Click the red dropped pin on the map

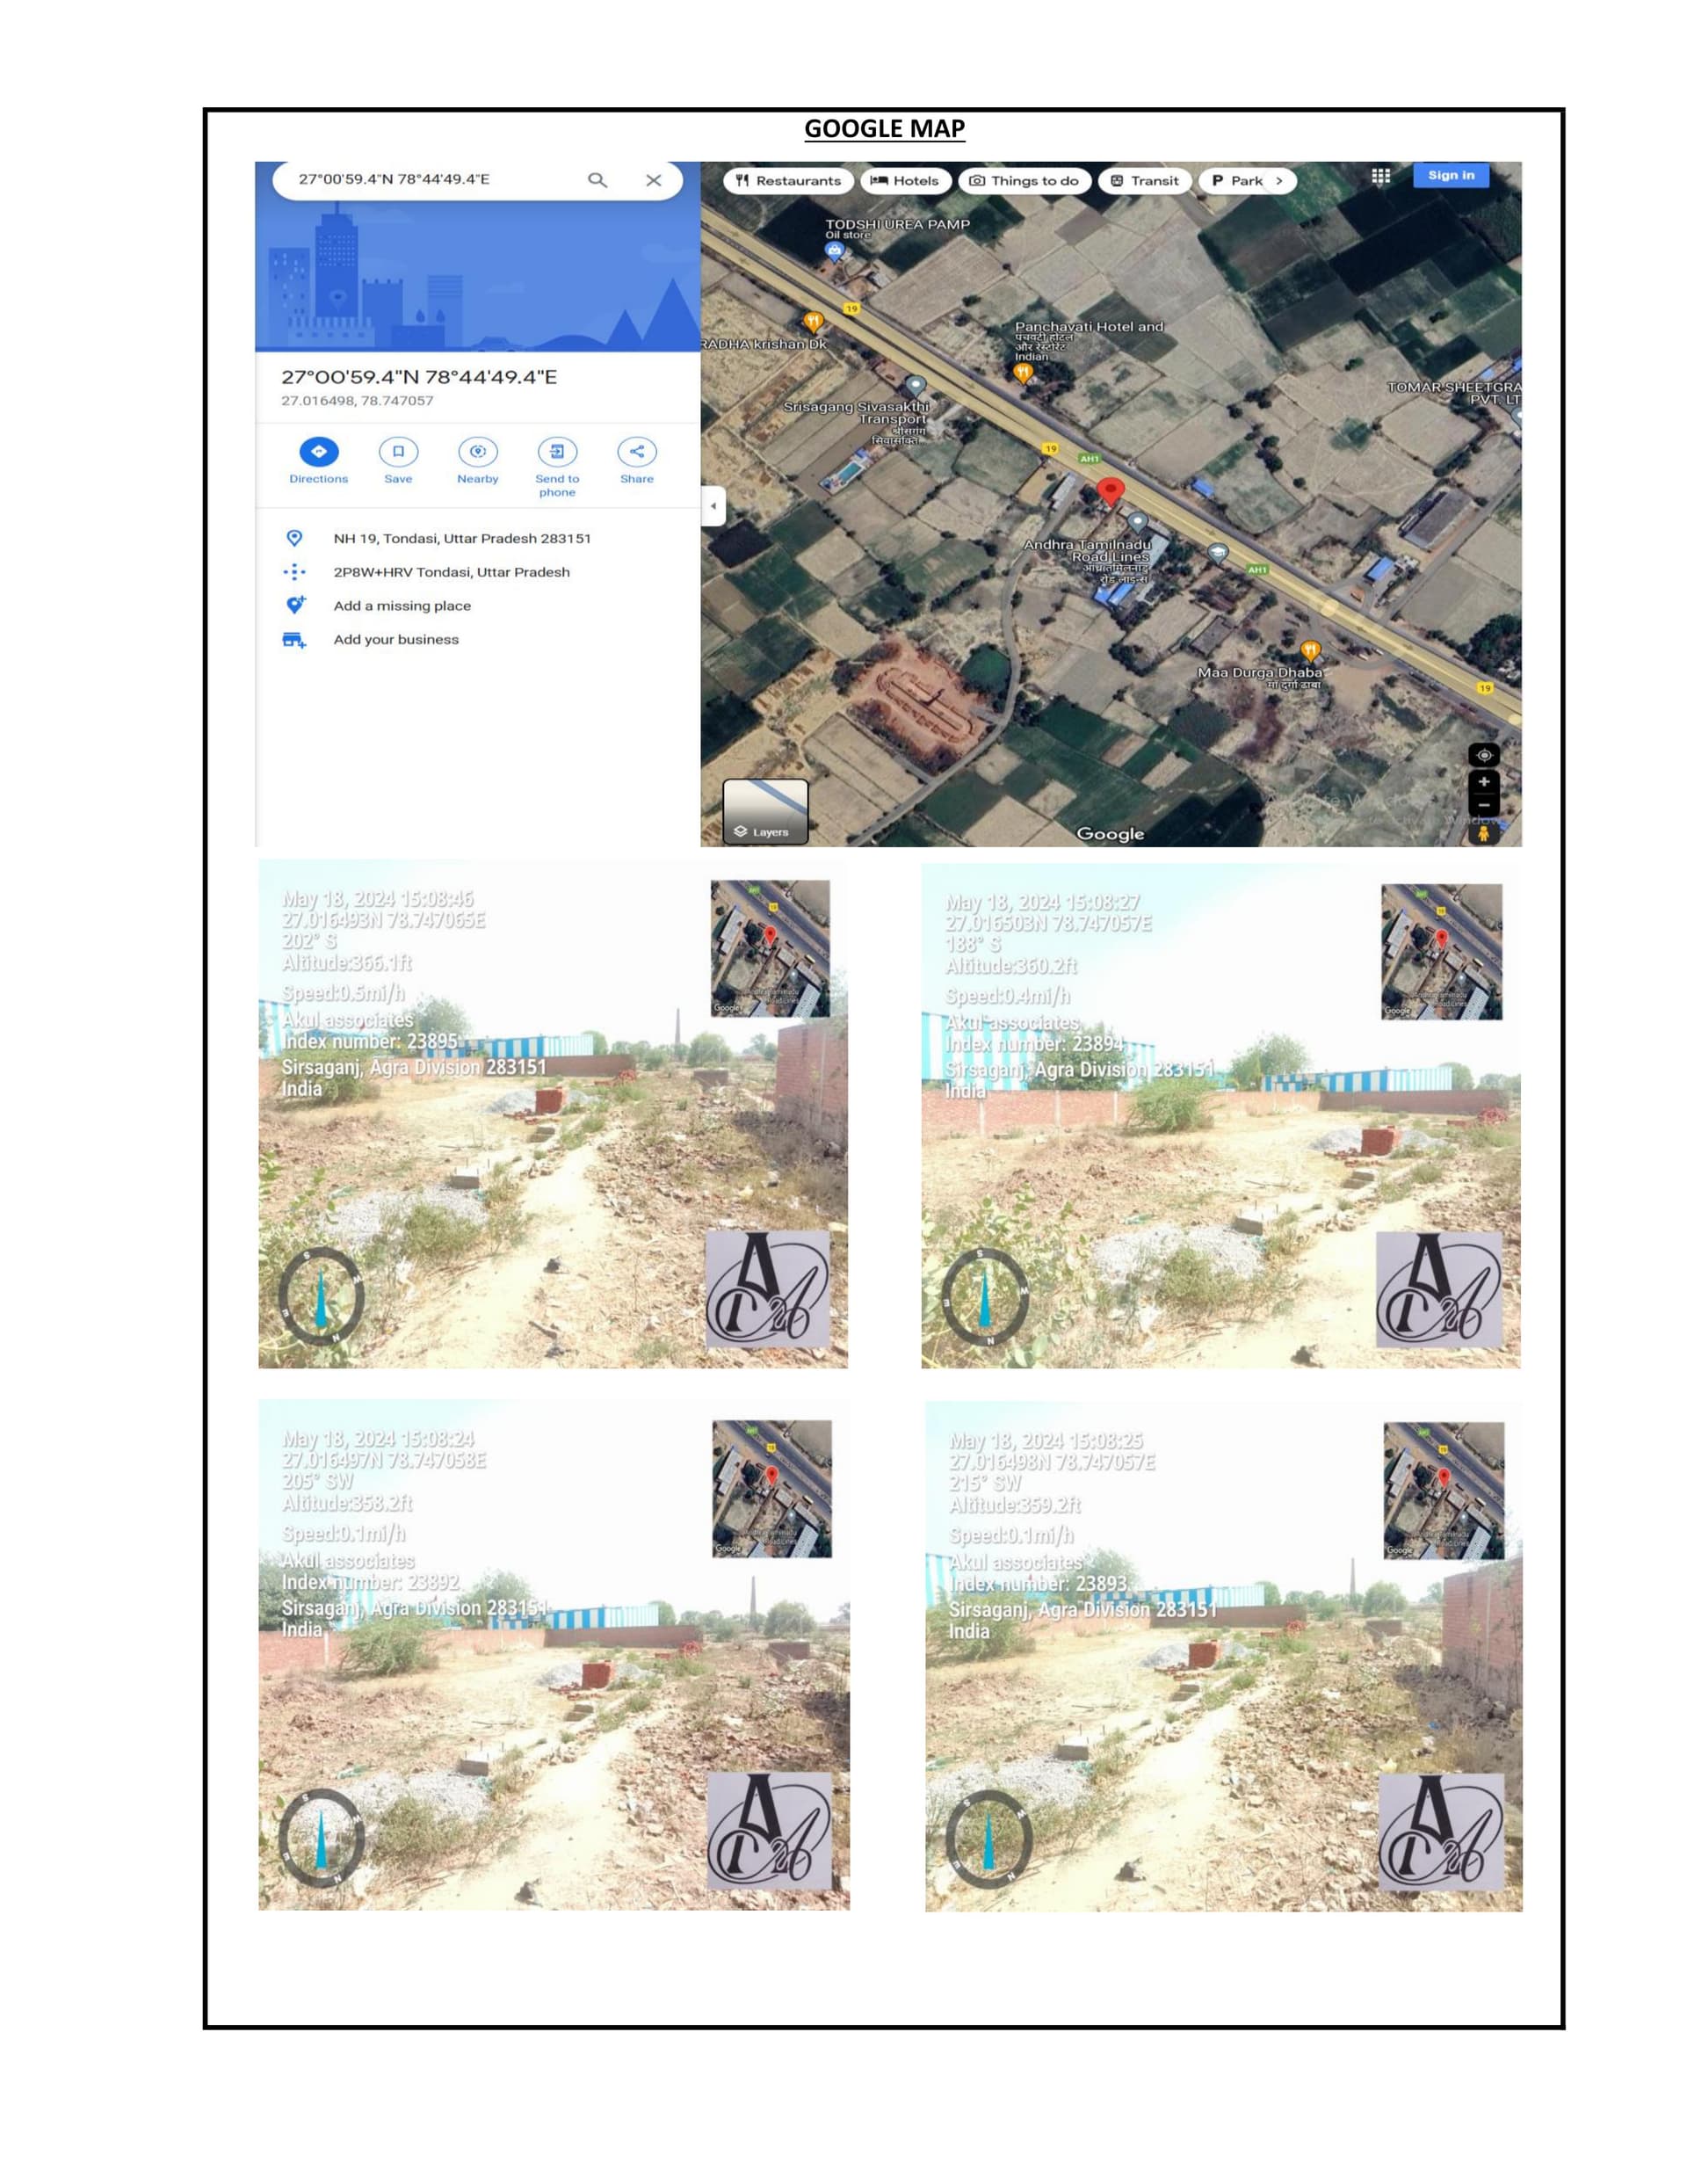tap(1110, 492)
